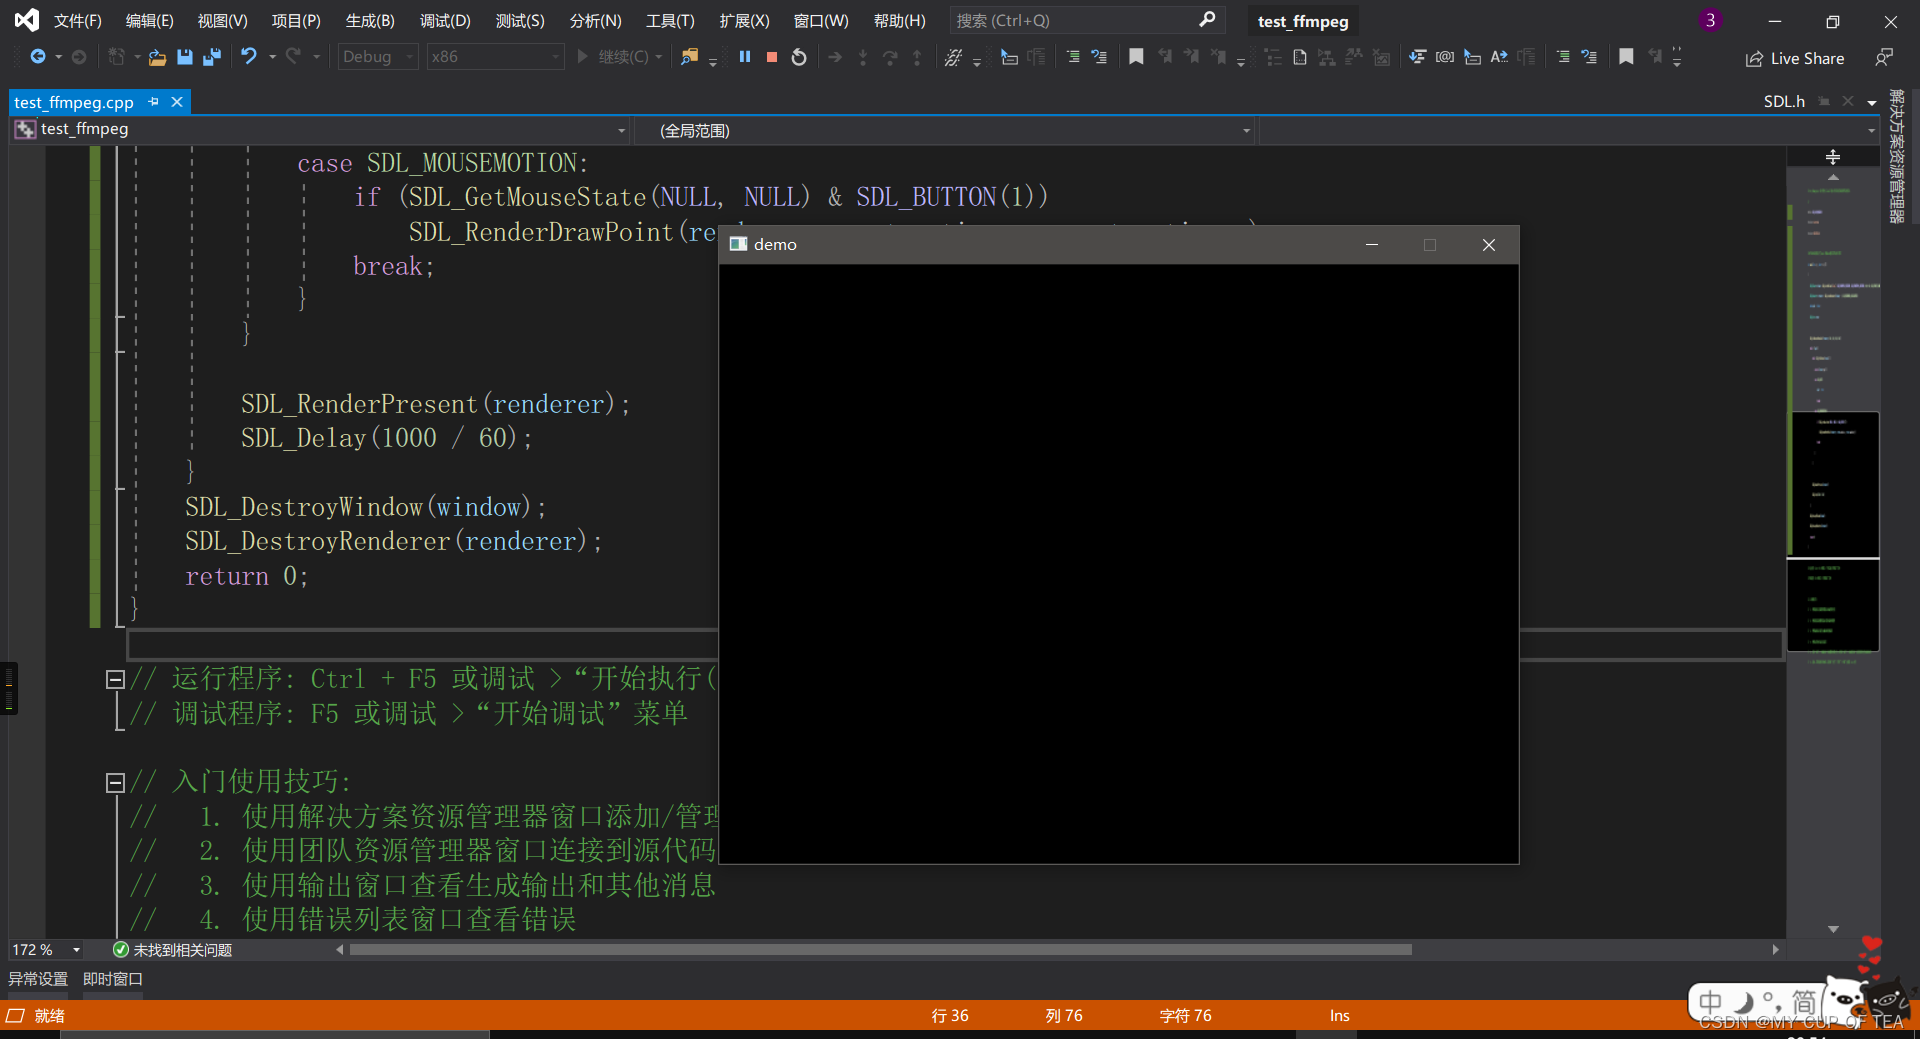Image resolution: width=1920 pixels, height=1039 pixels.
Task: Open the 扩展(X) menu
Action: (x=744, y=20)
